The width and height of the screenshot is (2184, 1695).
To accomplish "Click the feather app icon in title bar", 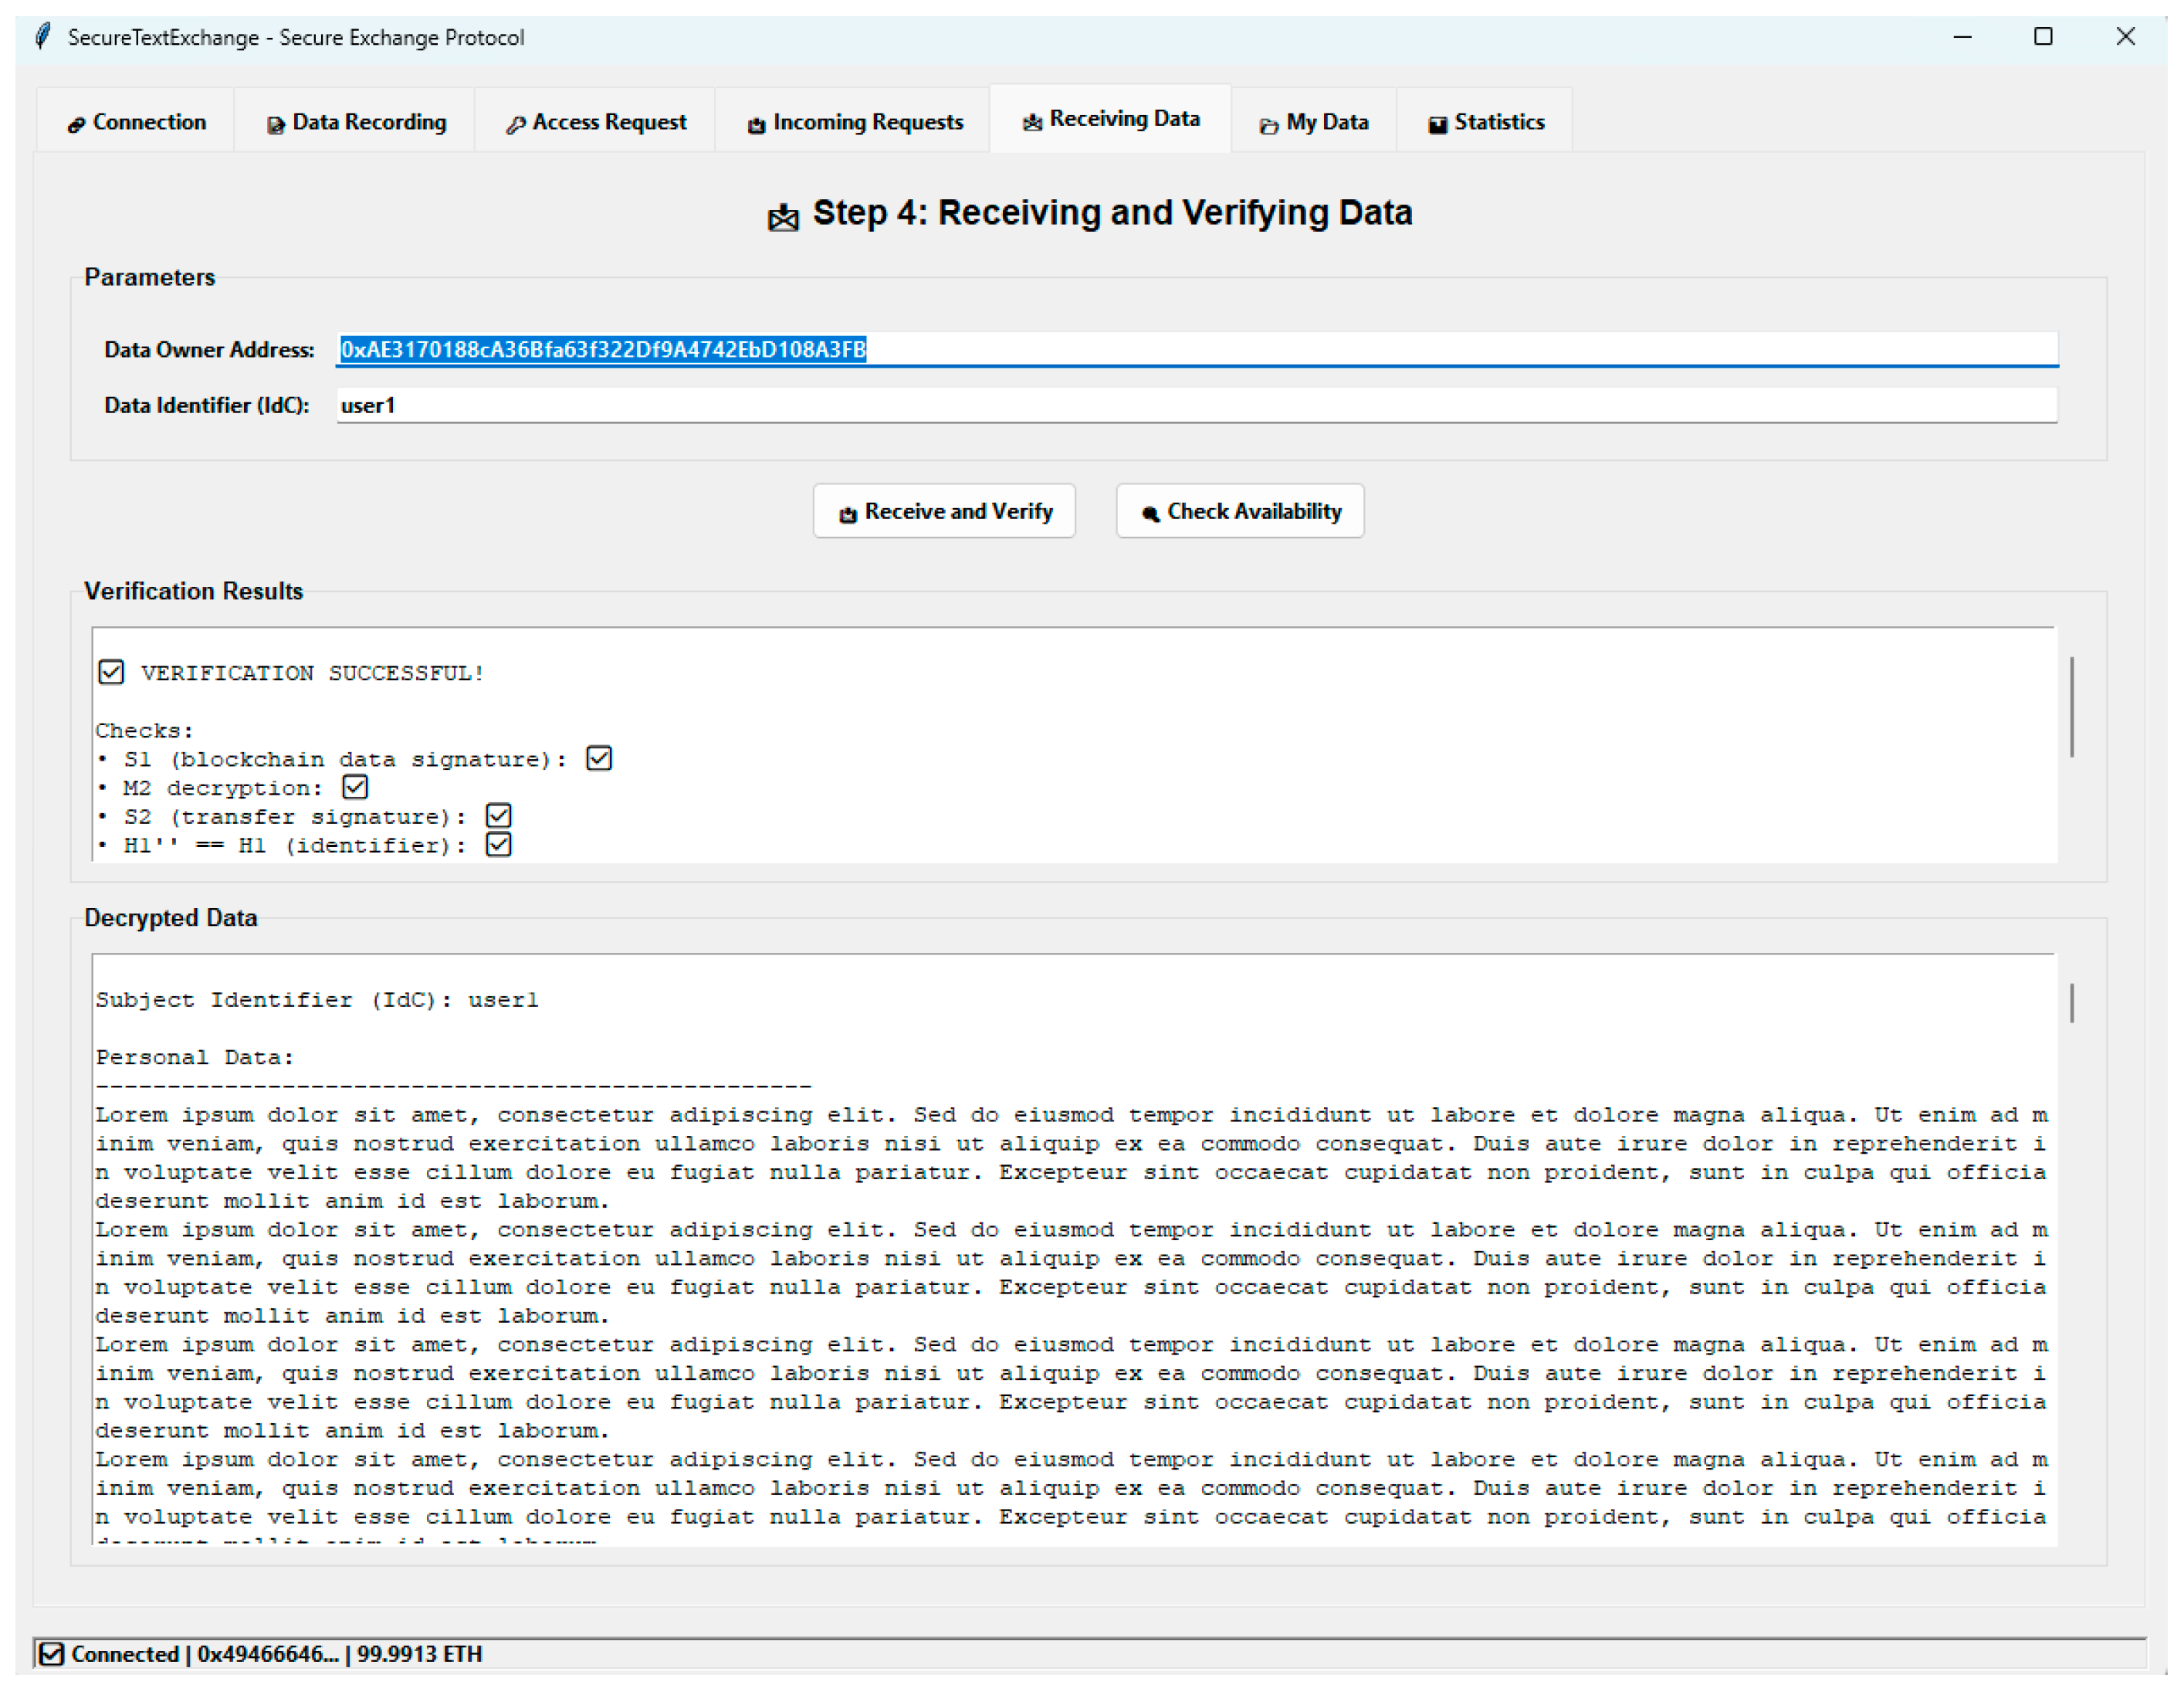I will (43, 37).
